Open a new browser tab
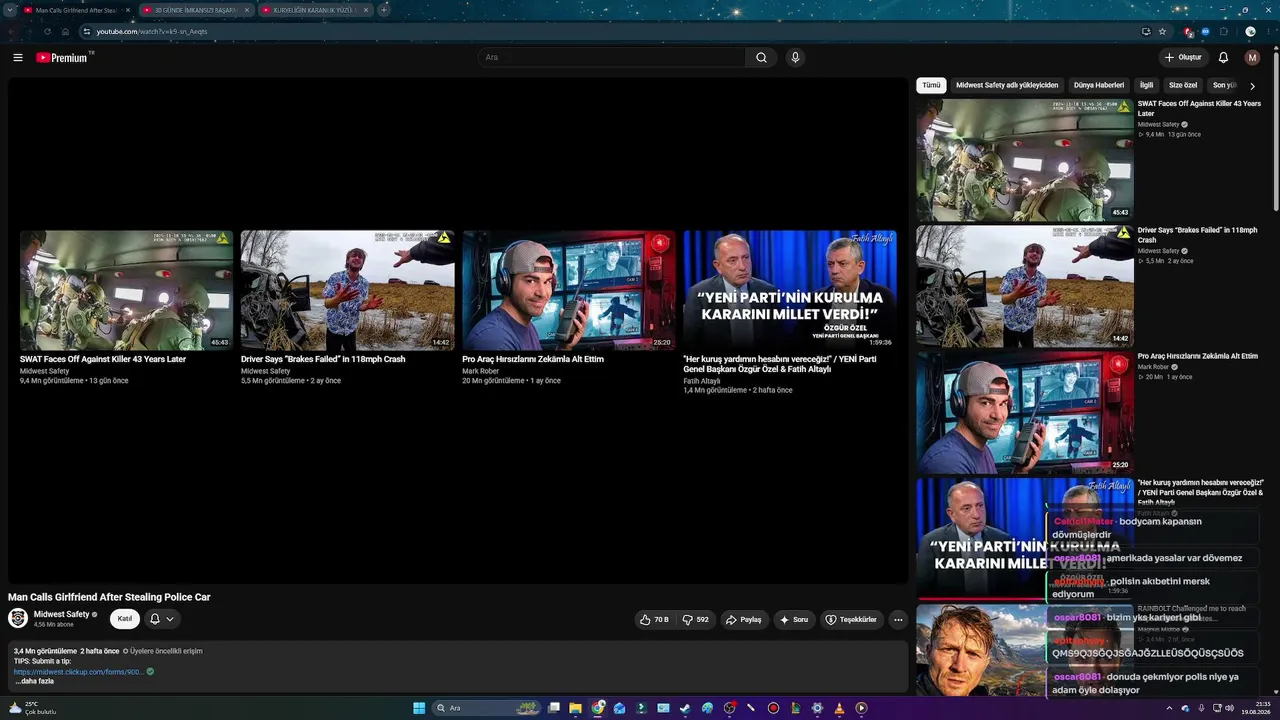The height and width of the screenshot is (720, 1280). pyautogui.click(x=383, y=10)
